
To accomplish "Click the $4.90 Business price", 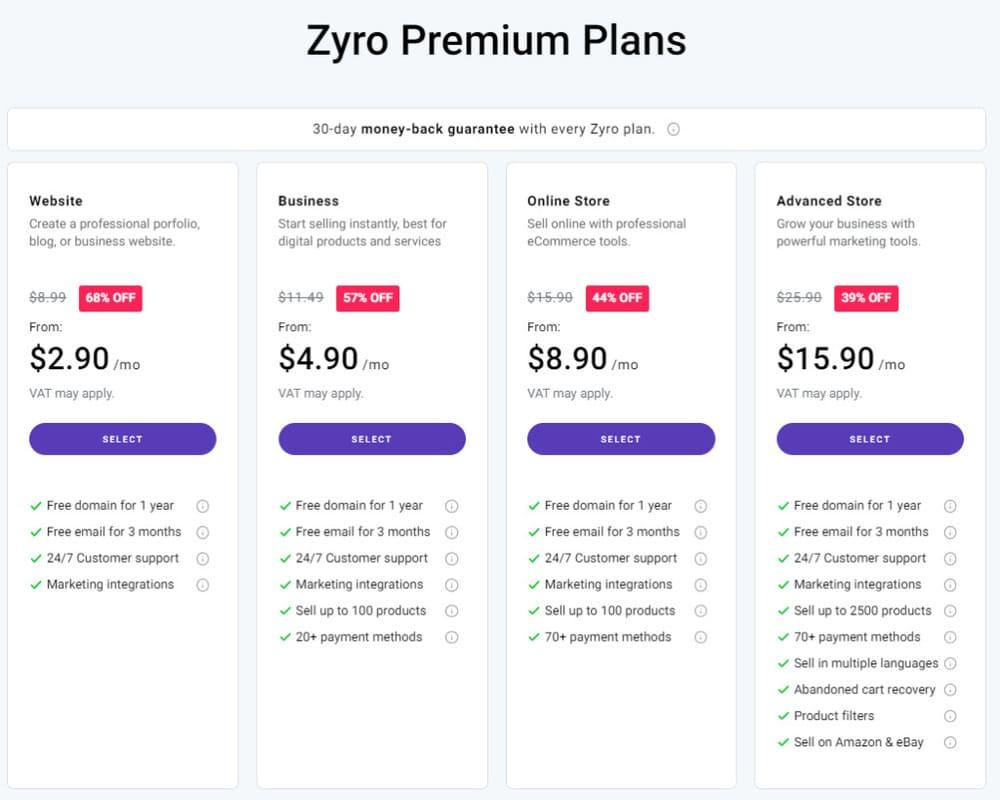I will point(318,359).
